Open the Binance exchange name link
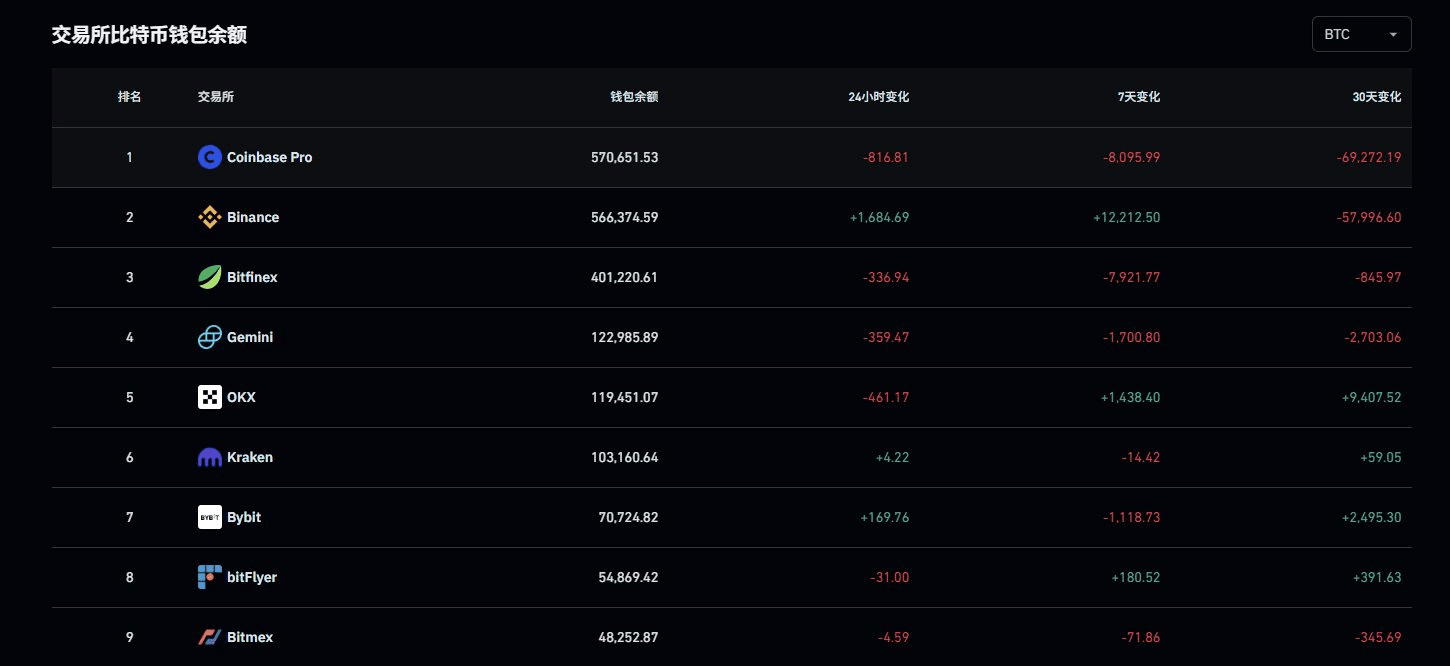The width and height of the screenshot is (1450, 666). [x=253, y=217]
